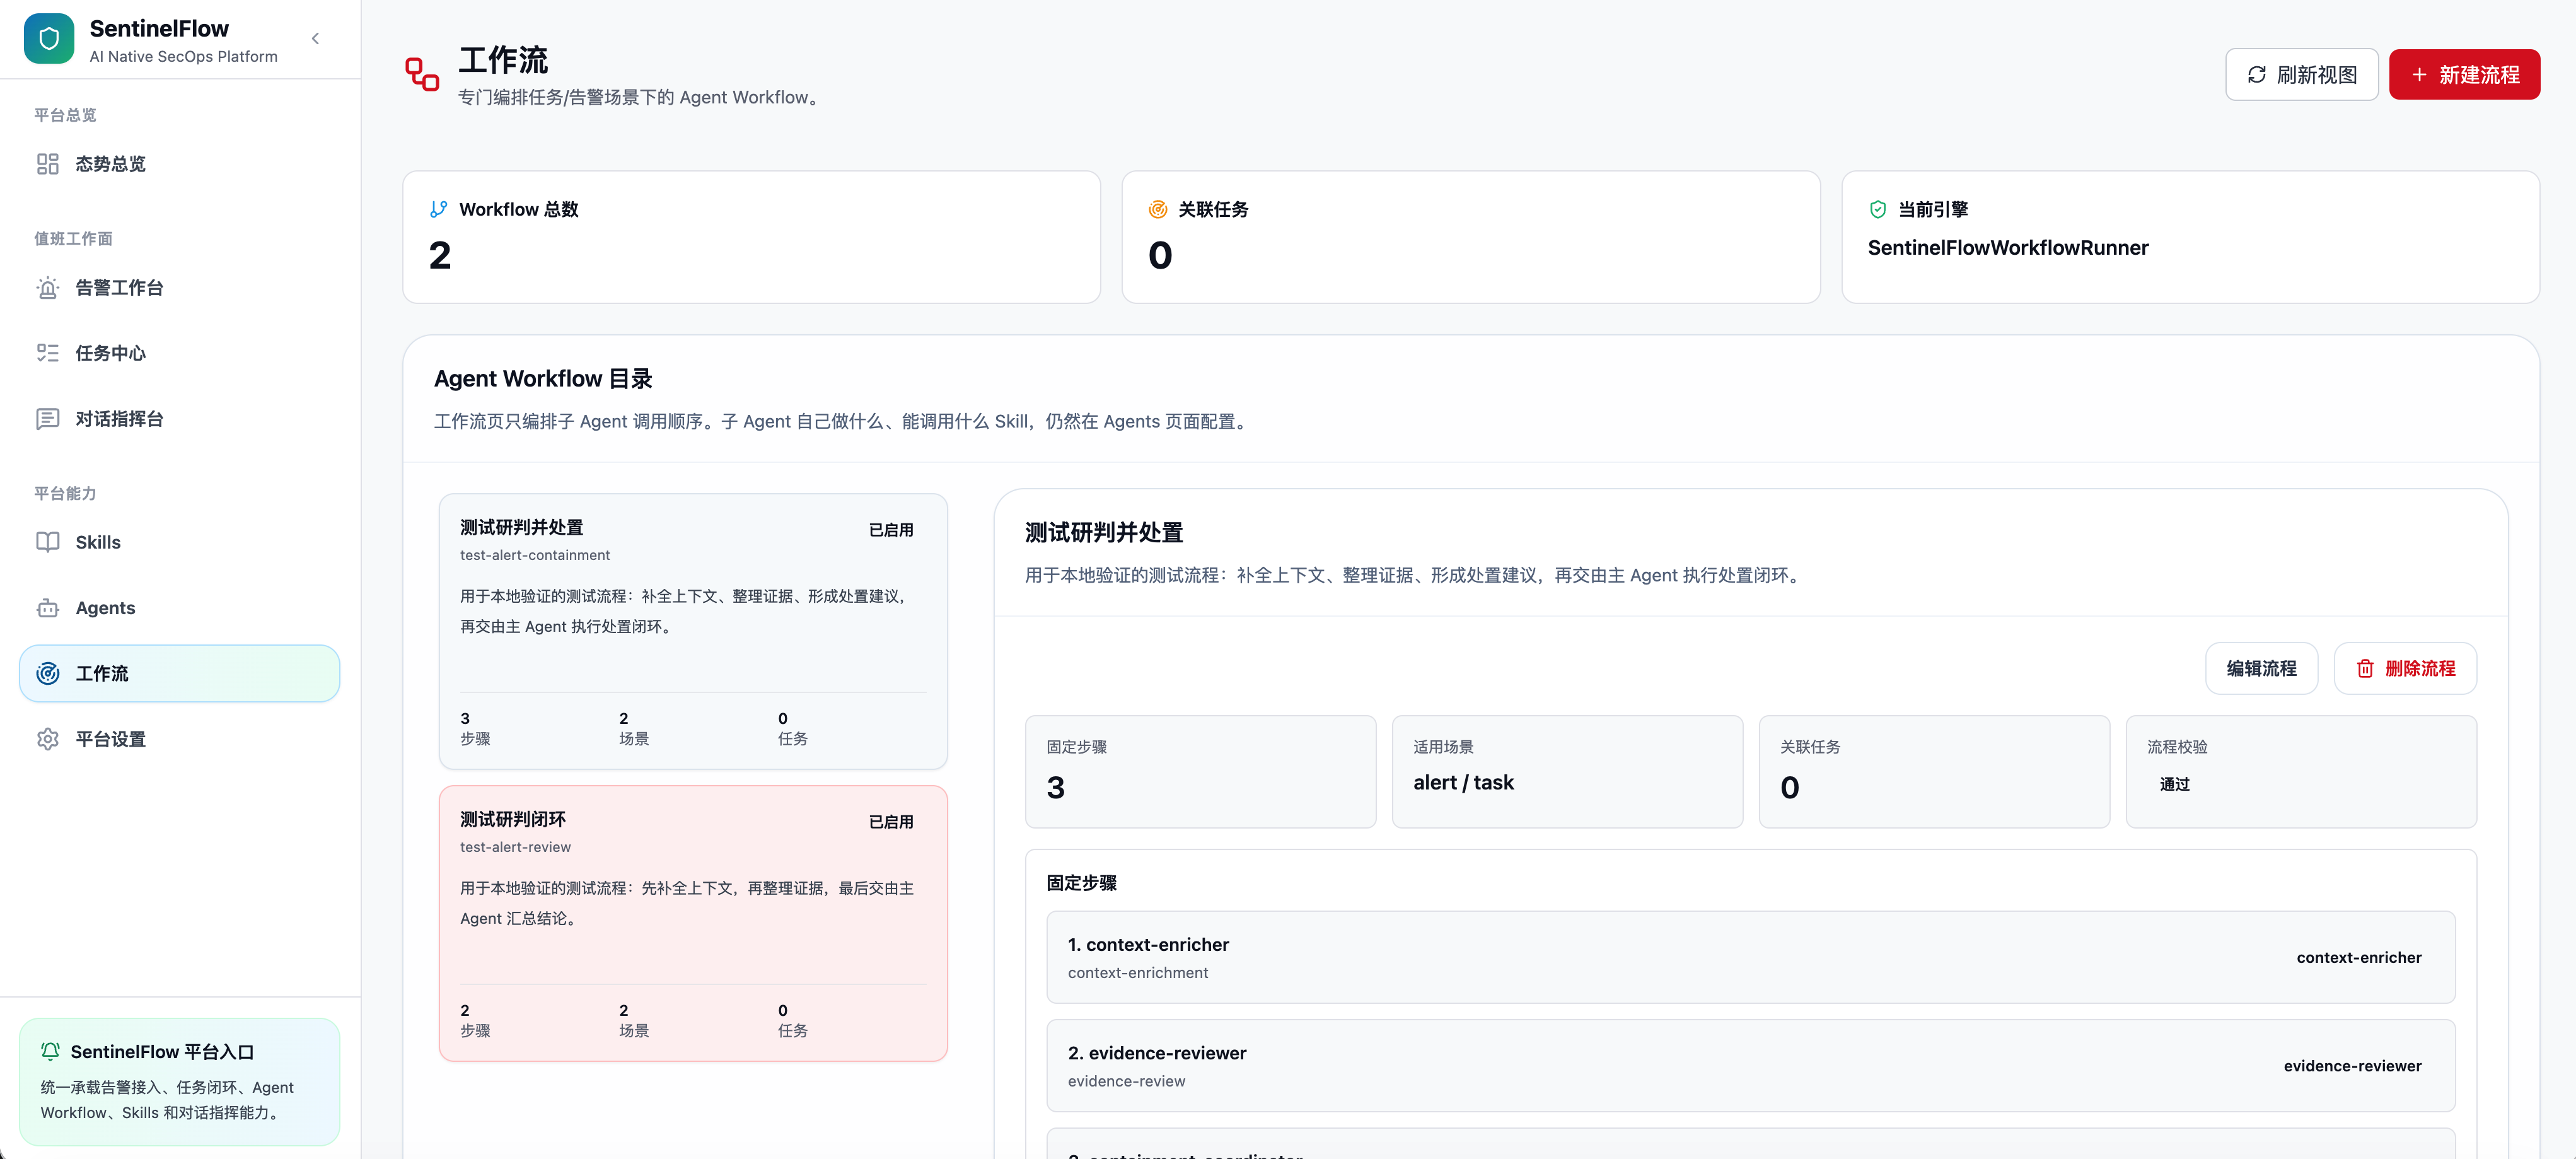Viewport: 2576px width, 1159px height.
Task: Click the 告警工作台 siren icon
Action: 48,288
